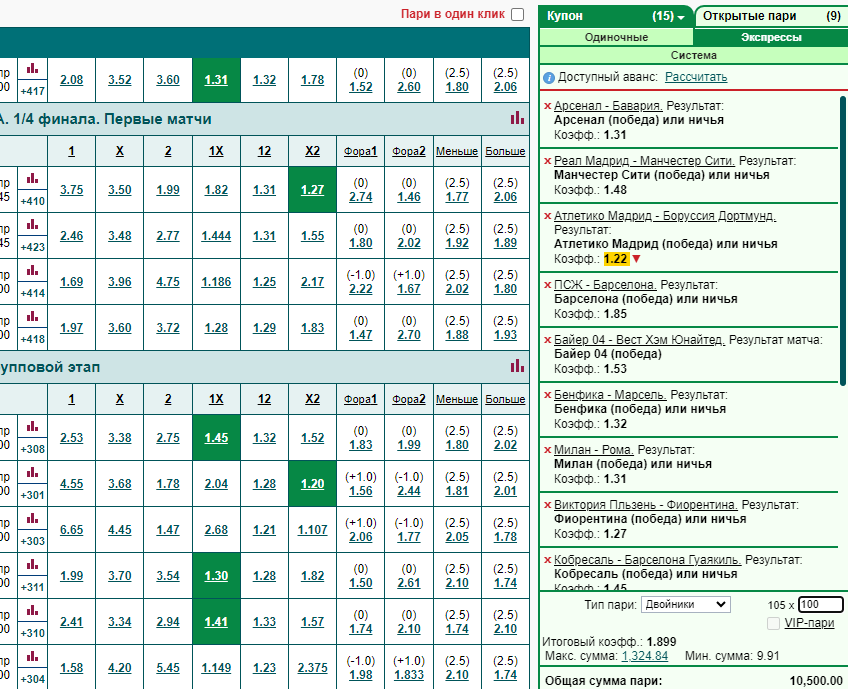The image size is (848, 689).
Task: Expand the Купон (15) dropdown arrow
Action: pos(681,17)
